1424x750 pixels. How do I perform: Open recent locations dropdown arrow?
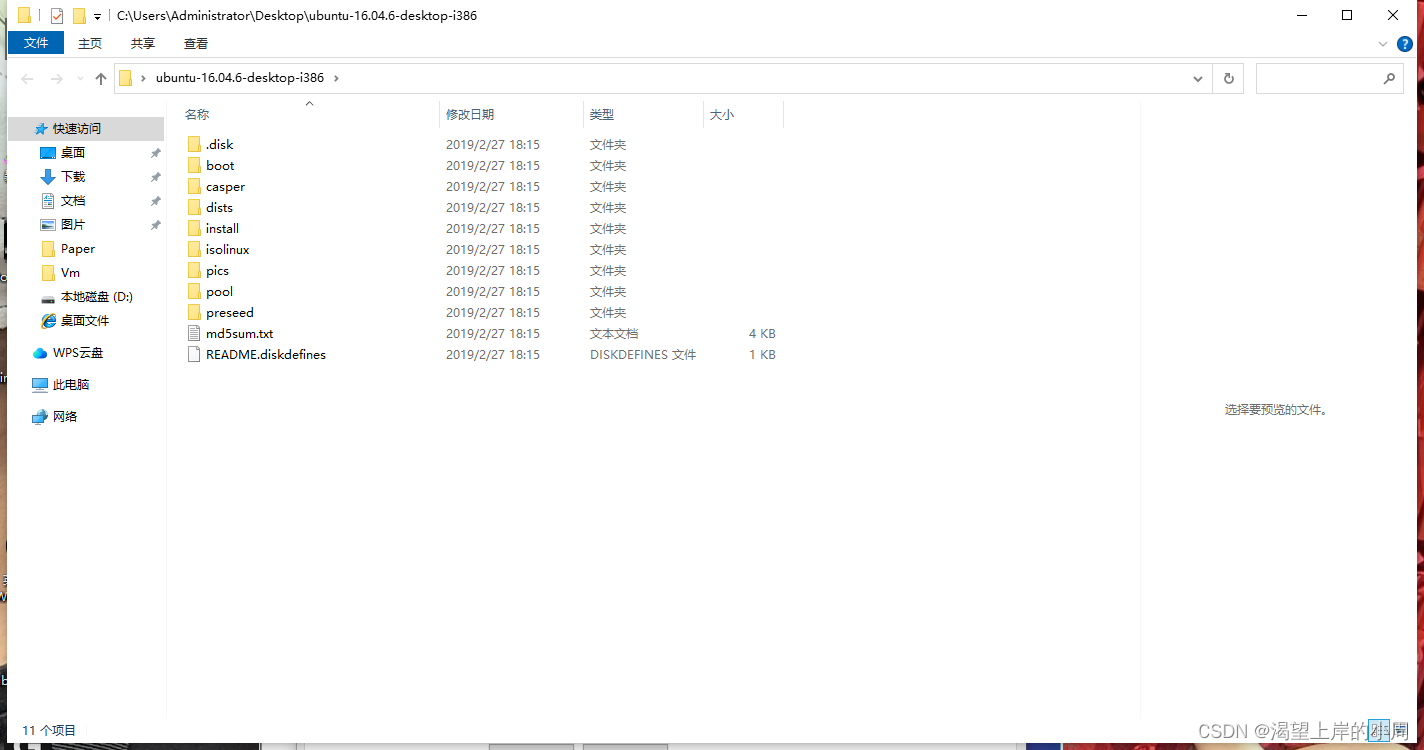click(80, 78)
